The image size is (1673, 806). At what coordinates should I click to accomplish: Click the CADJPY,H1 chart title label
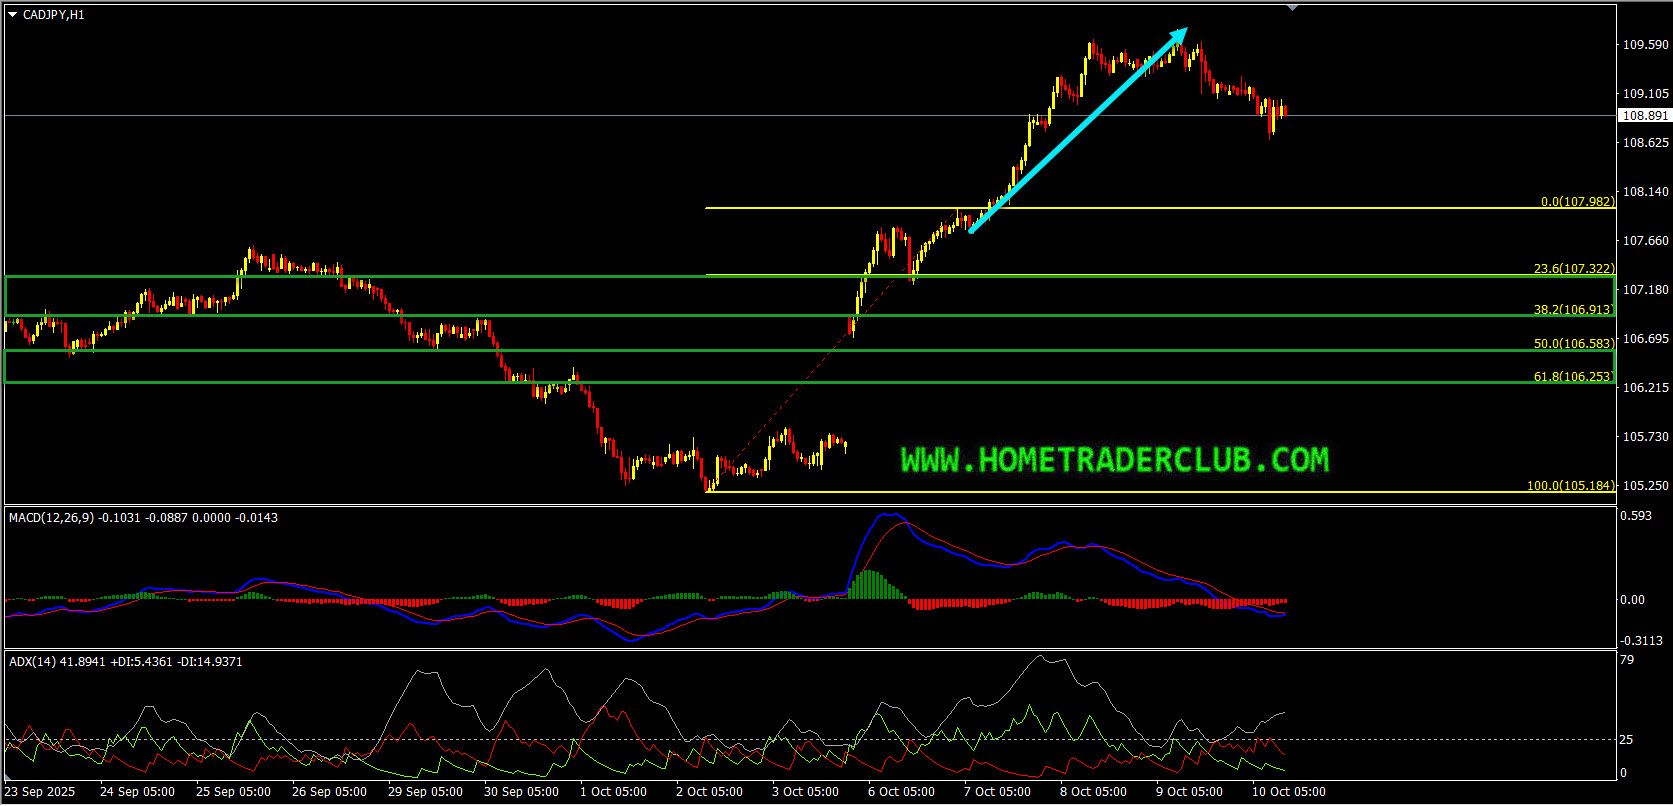coord(54,15)
